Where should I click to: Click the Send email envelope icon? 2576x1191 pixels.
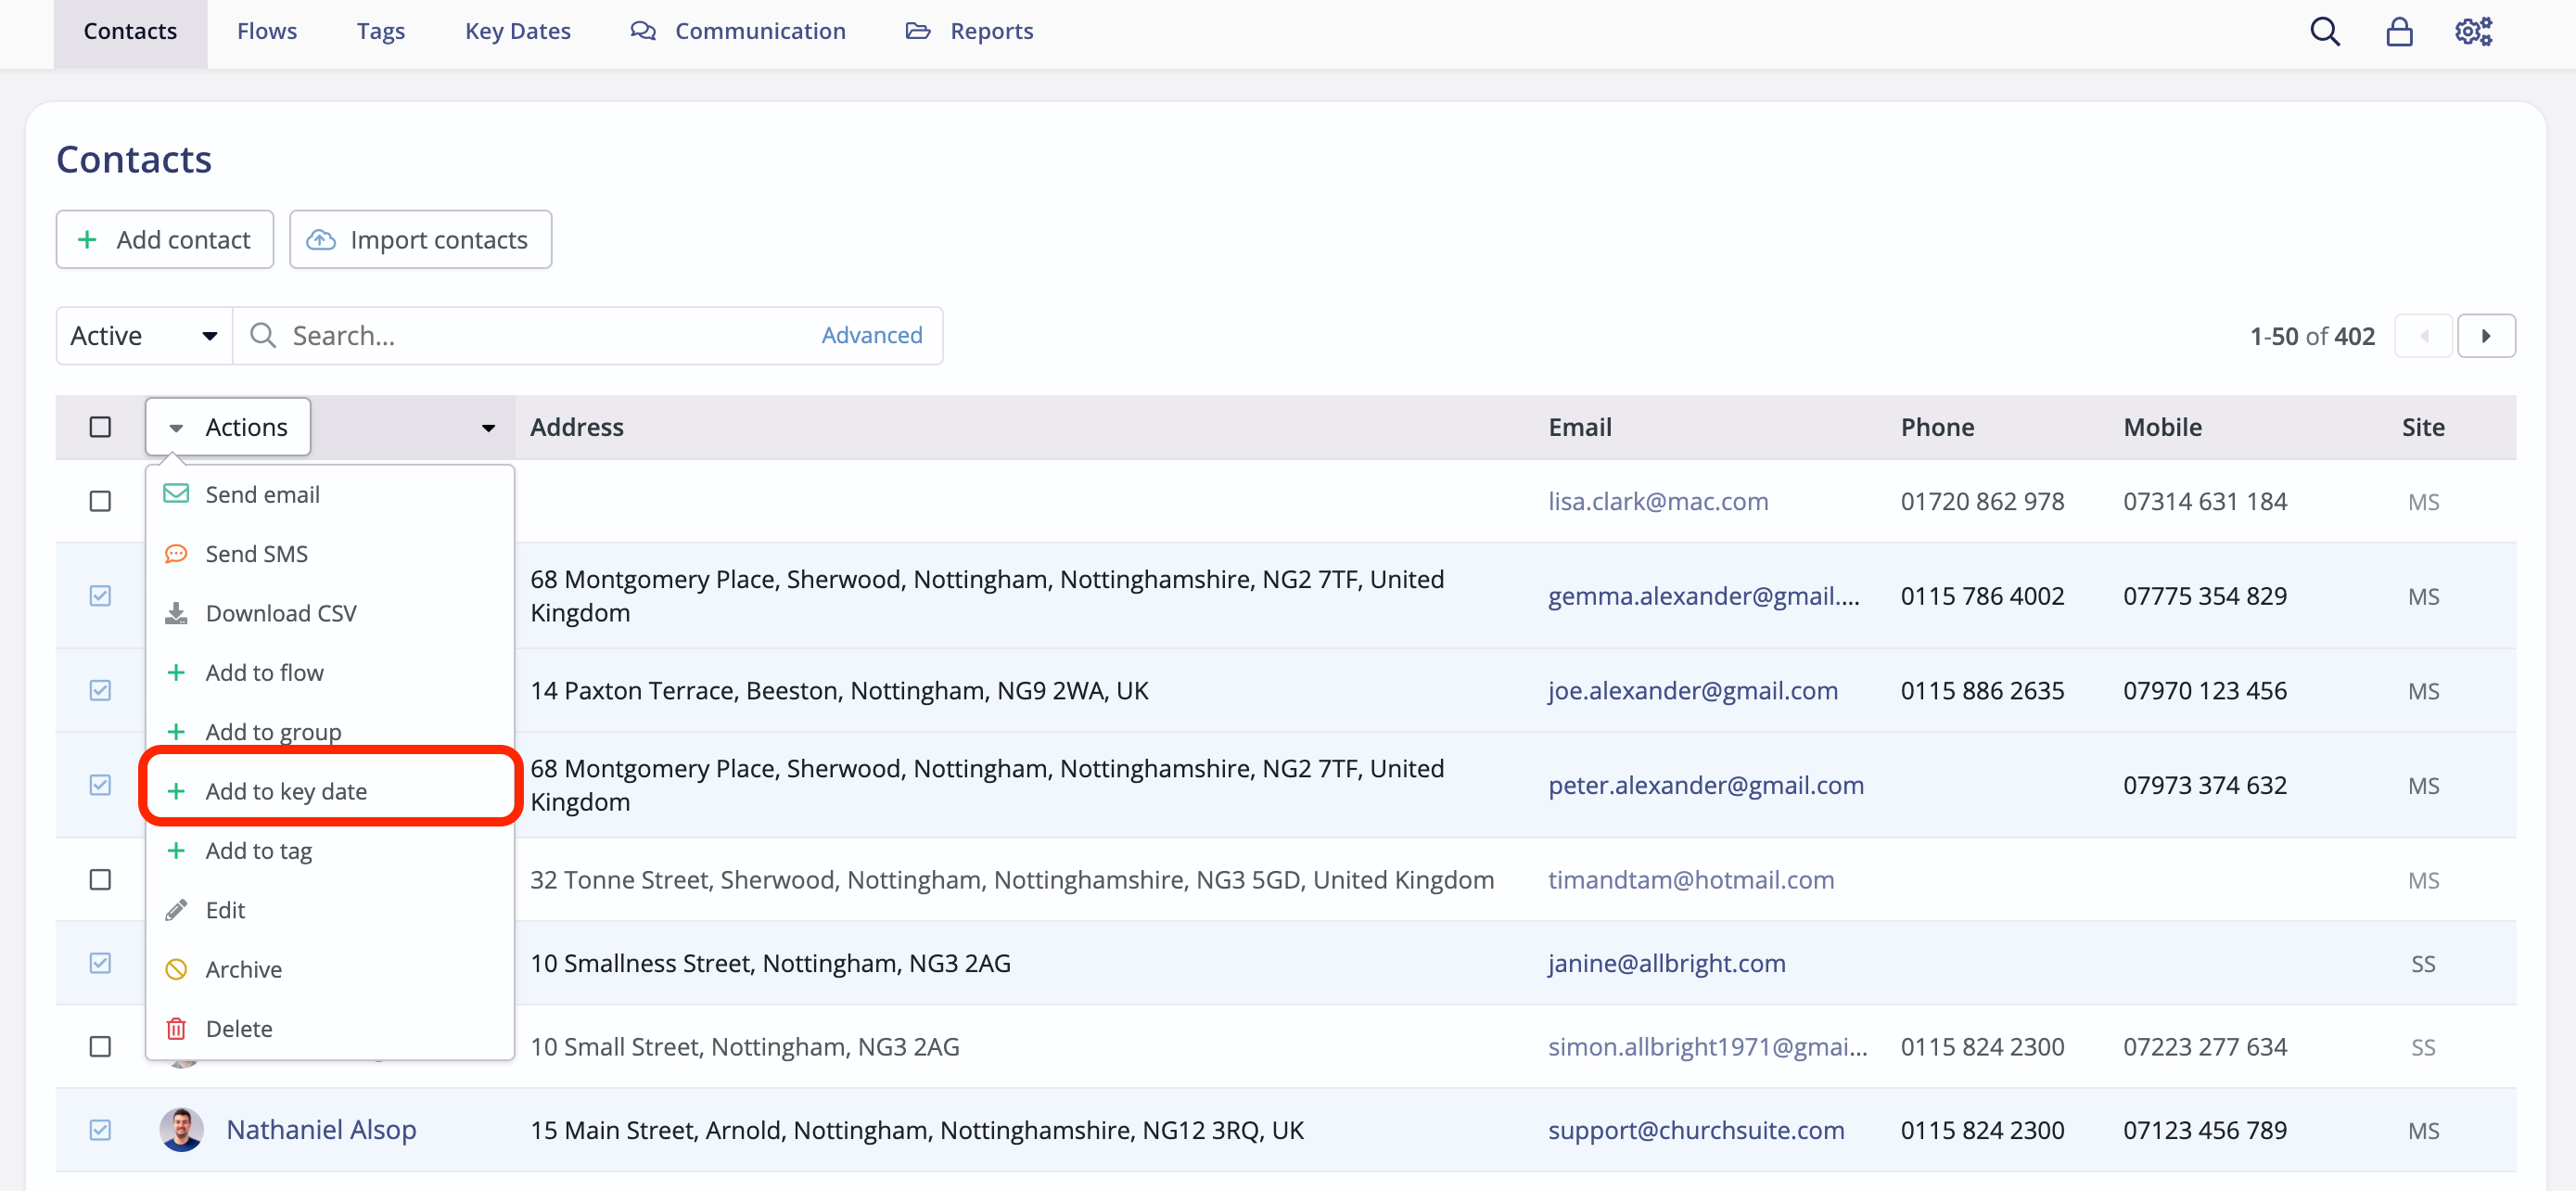[x=176, y=493]
